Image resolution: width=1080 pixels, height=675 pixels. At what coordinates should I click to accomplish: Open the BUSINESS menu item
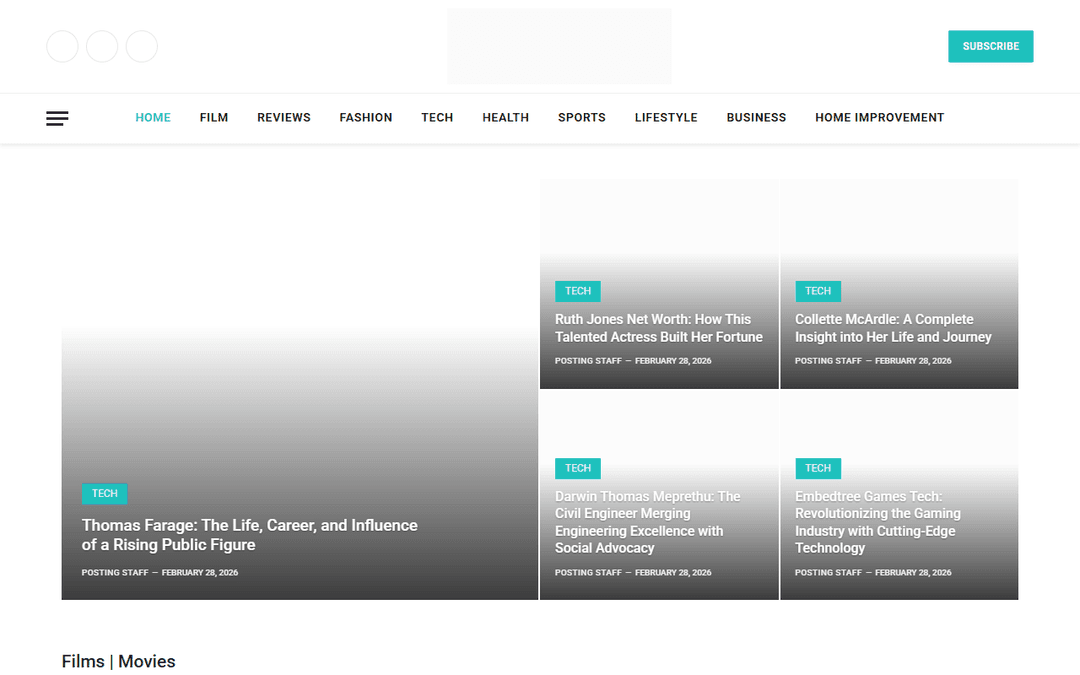pos(756,118)
